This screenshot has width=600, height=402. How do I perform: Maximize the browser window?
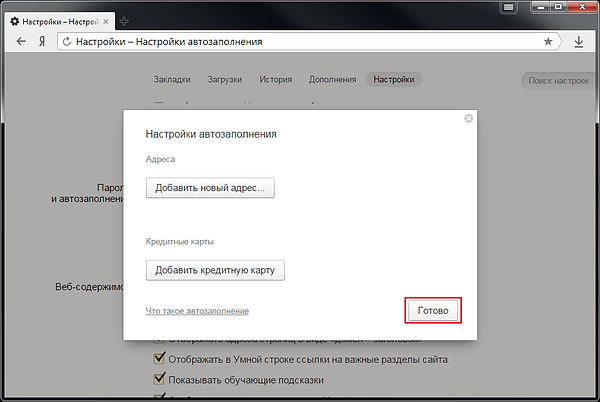pos(558,7)
